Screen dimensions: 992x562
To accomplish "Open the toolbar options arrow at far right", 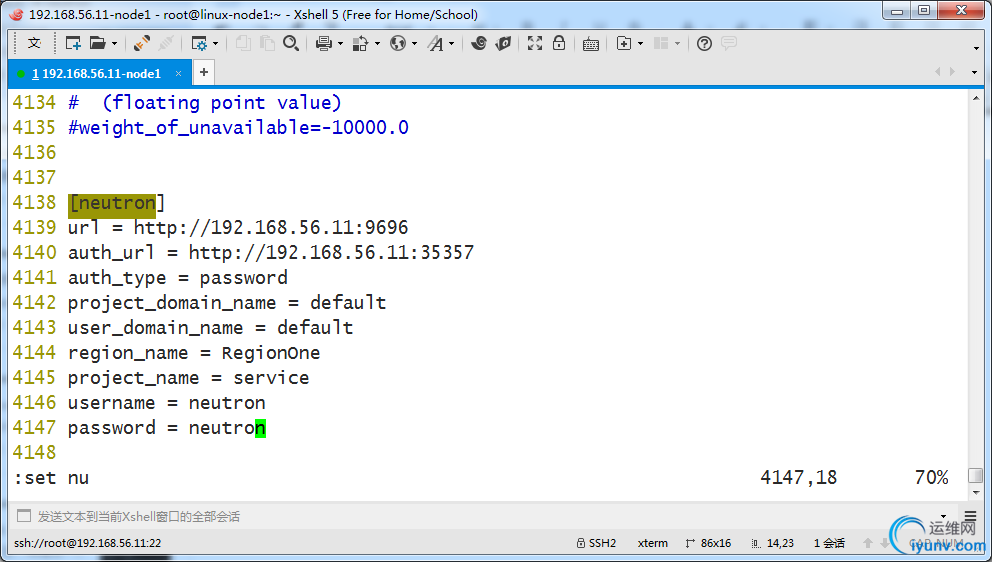I will [976, 48].
